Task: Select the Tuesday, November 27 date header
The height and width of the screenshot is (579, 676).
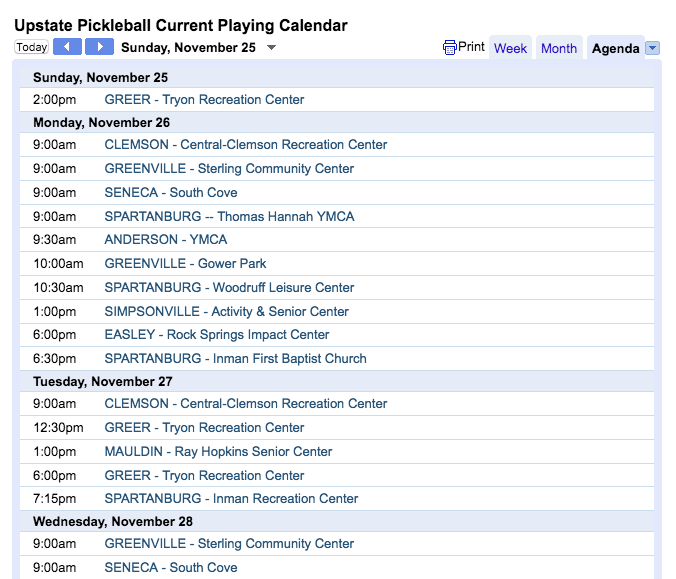Action: coord(103,382)
